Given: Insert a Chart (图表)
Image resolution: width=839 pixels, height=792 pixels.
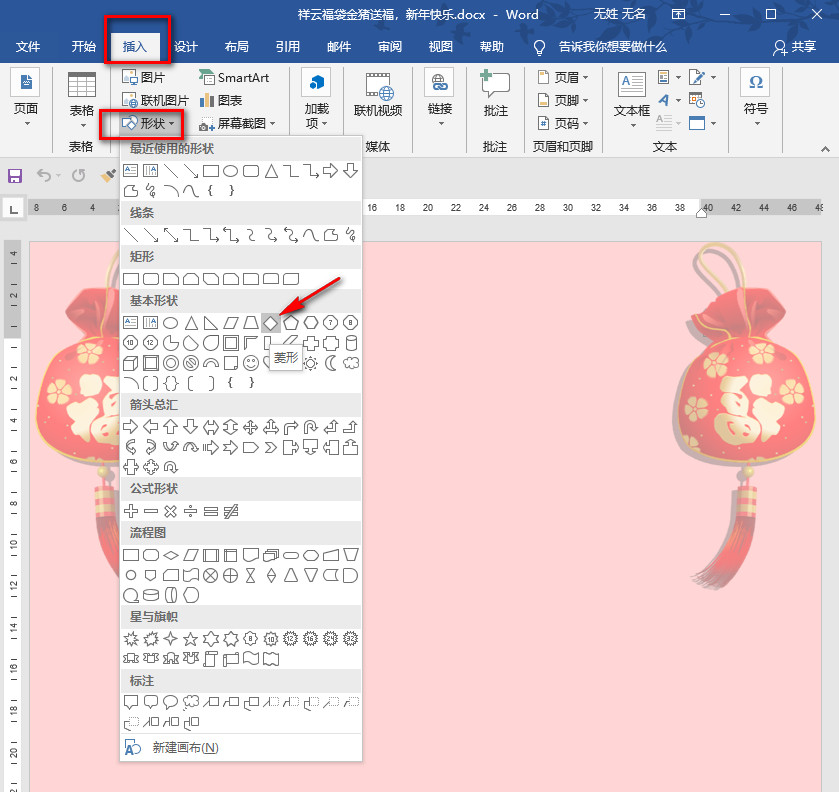Looking at the screenshot, I should [220, 101].
